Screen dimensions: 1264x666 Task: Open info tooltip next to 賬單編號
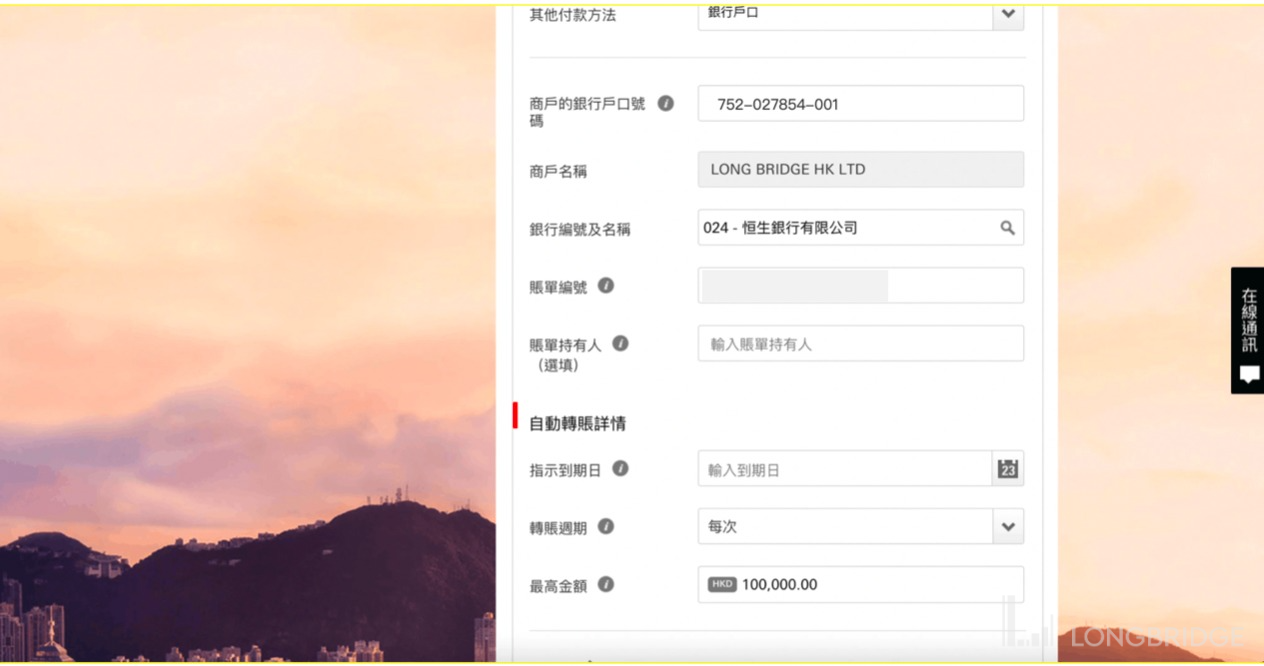click(606, 286)
